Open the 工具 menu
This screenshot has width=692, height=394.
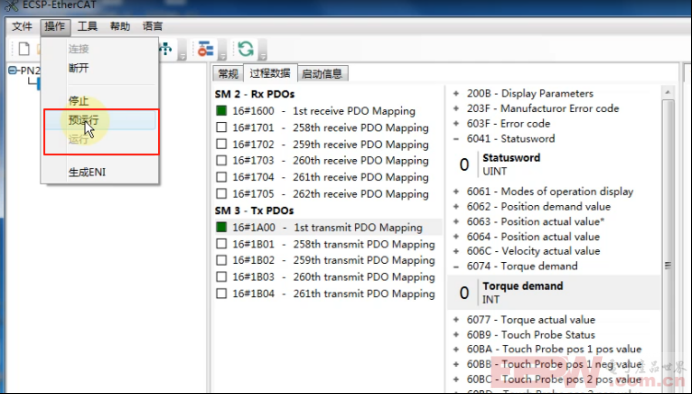[x=87, y=26]
